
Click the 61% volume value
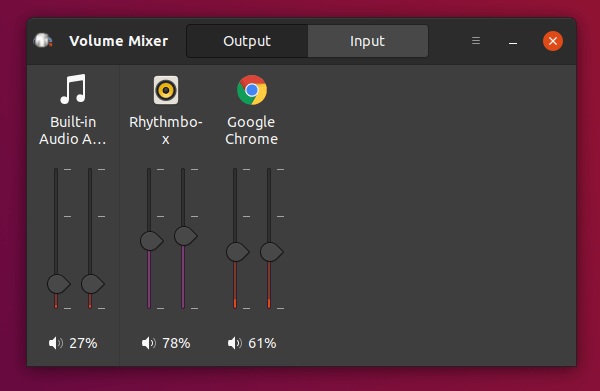pyautogui.click(x=262, y=343)
